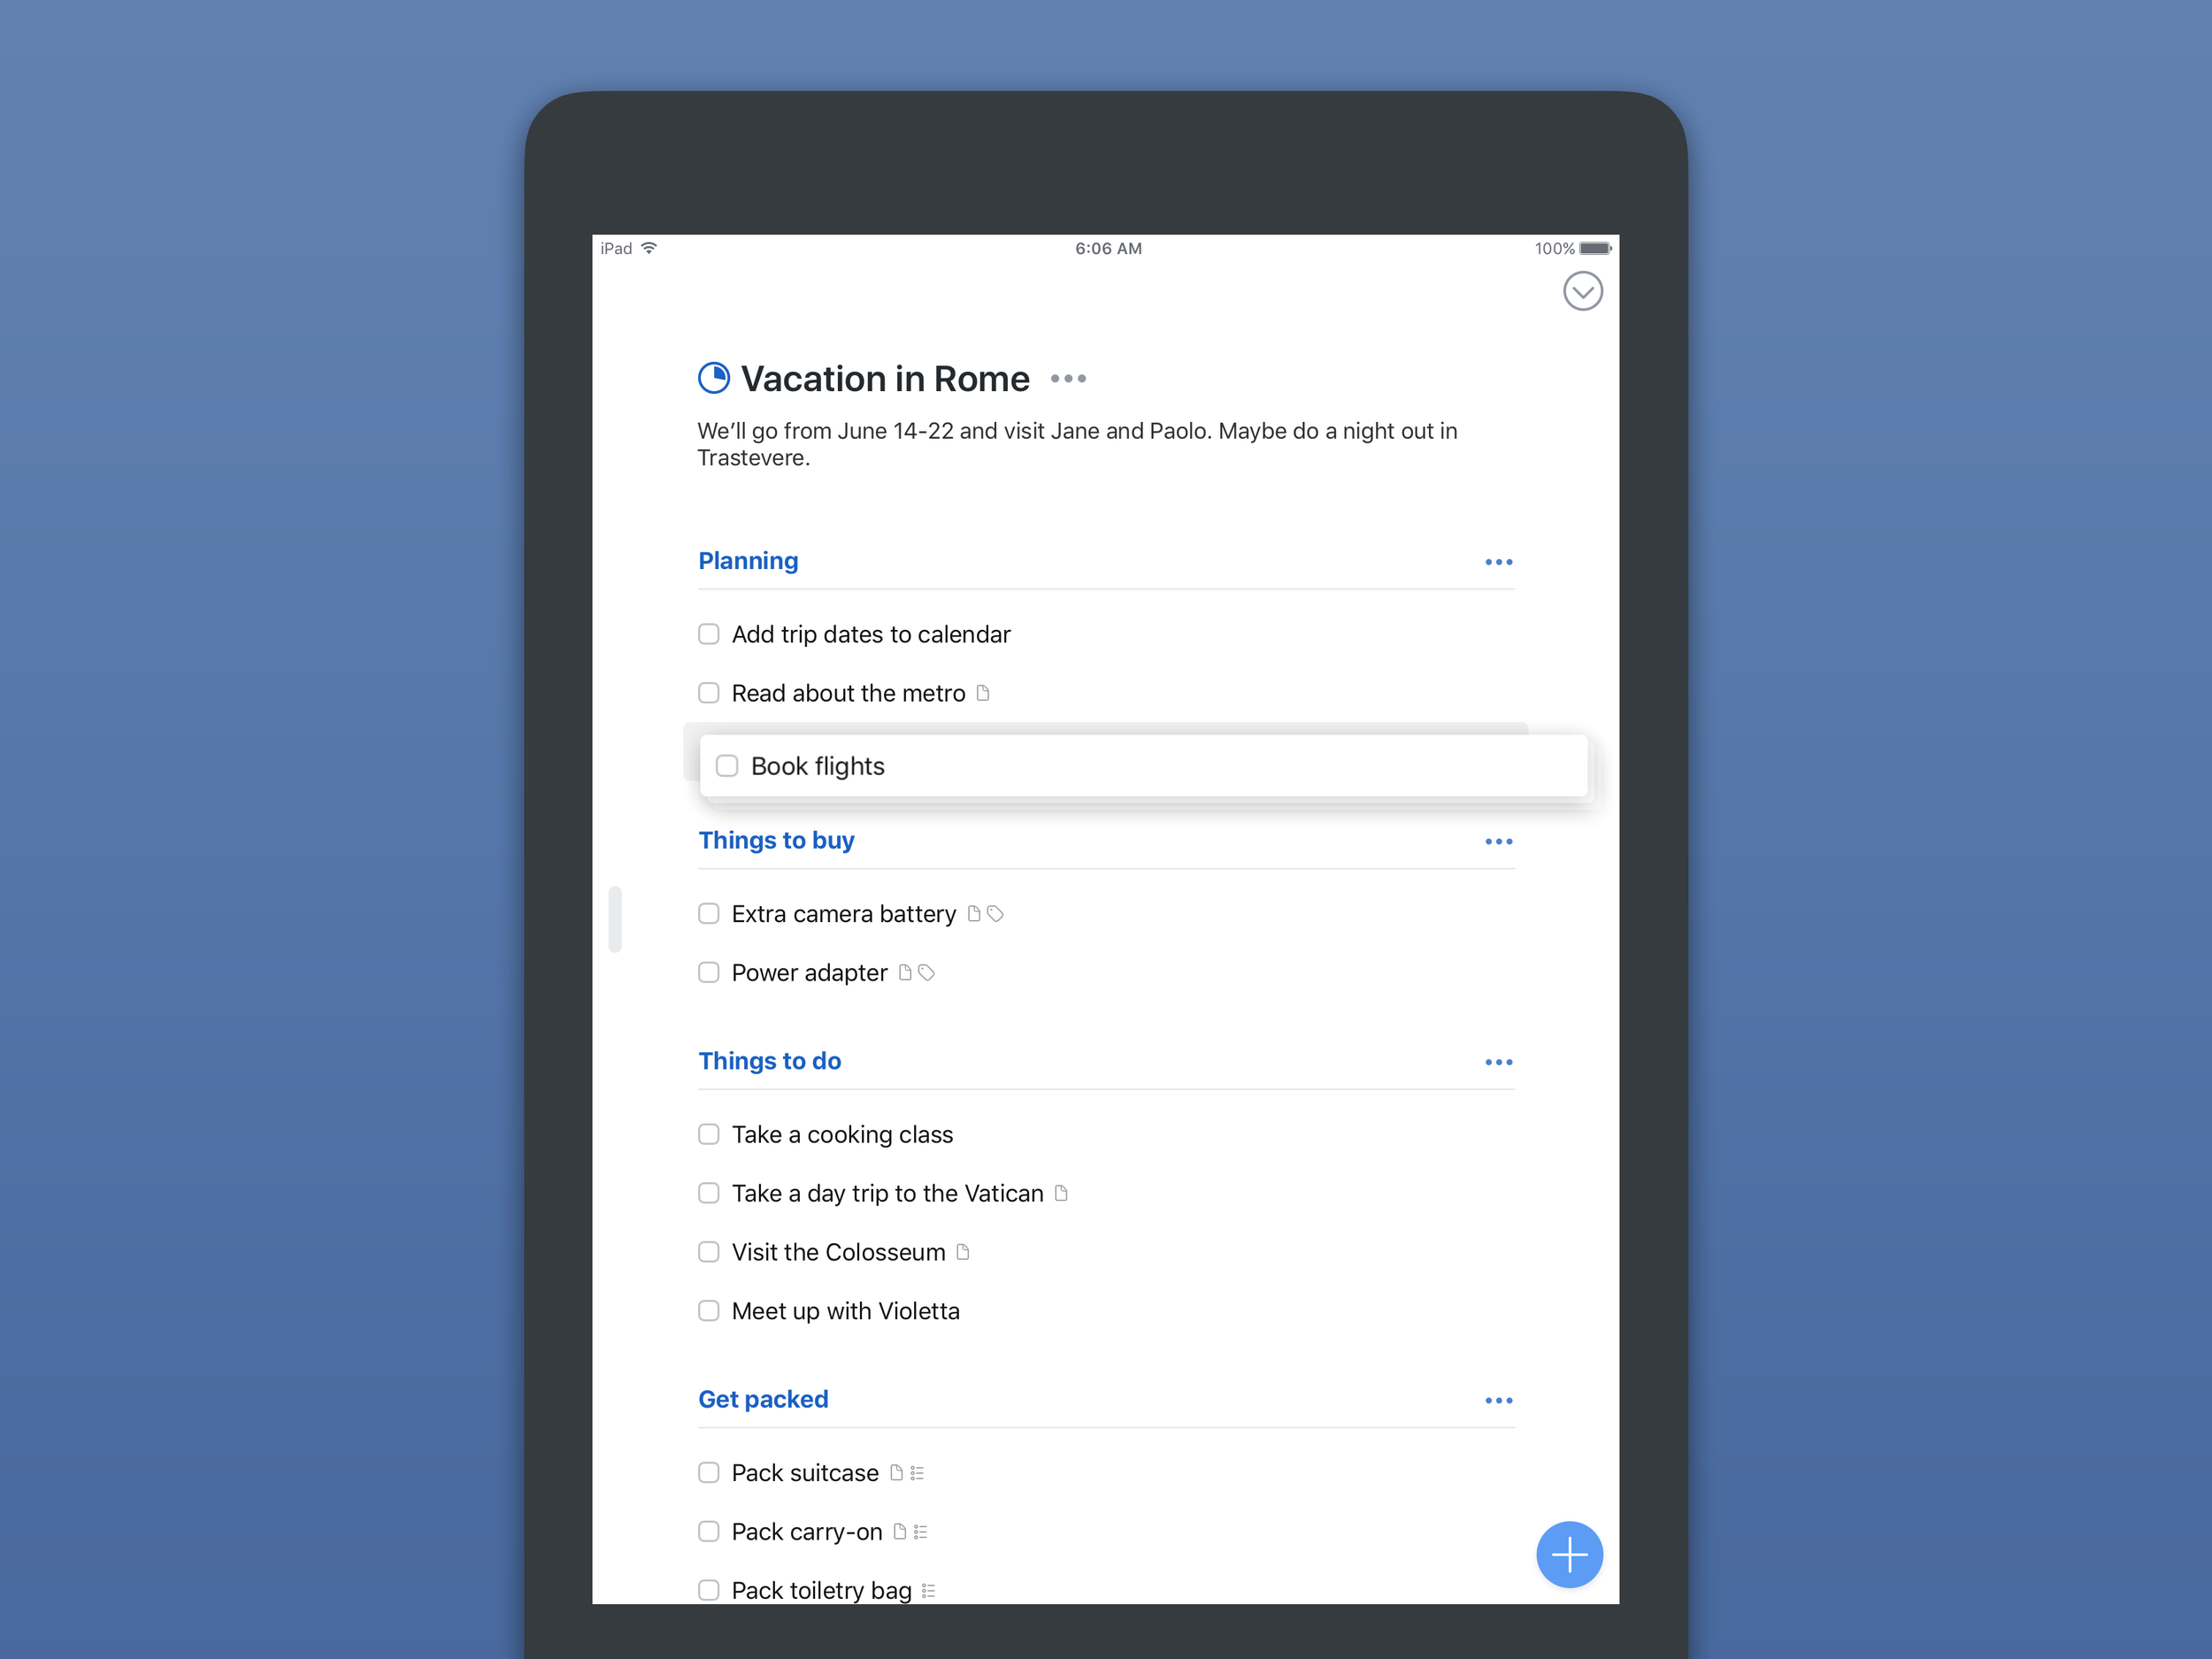The image size is (2212, 1659).
Task: Drag the right-side scrollbar downward
Action: coord(617,904)
